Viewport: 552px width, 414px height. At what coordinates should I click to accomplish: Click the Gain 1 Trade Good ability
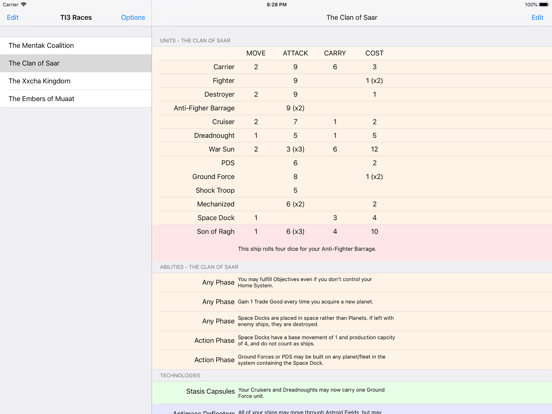tap(352, 302)
